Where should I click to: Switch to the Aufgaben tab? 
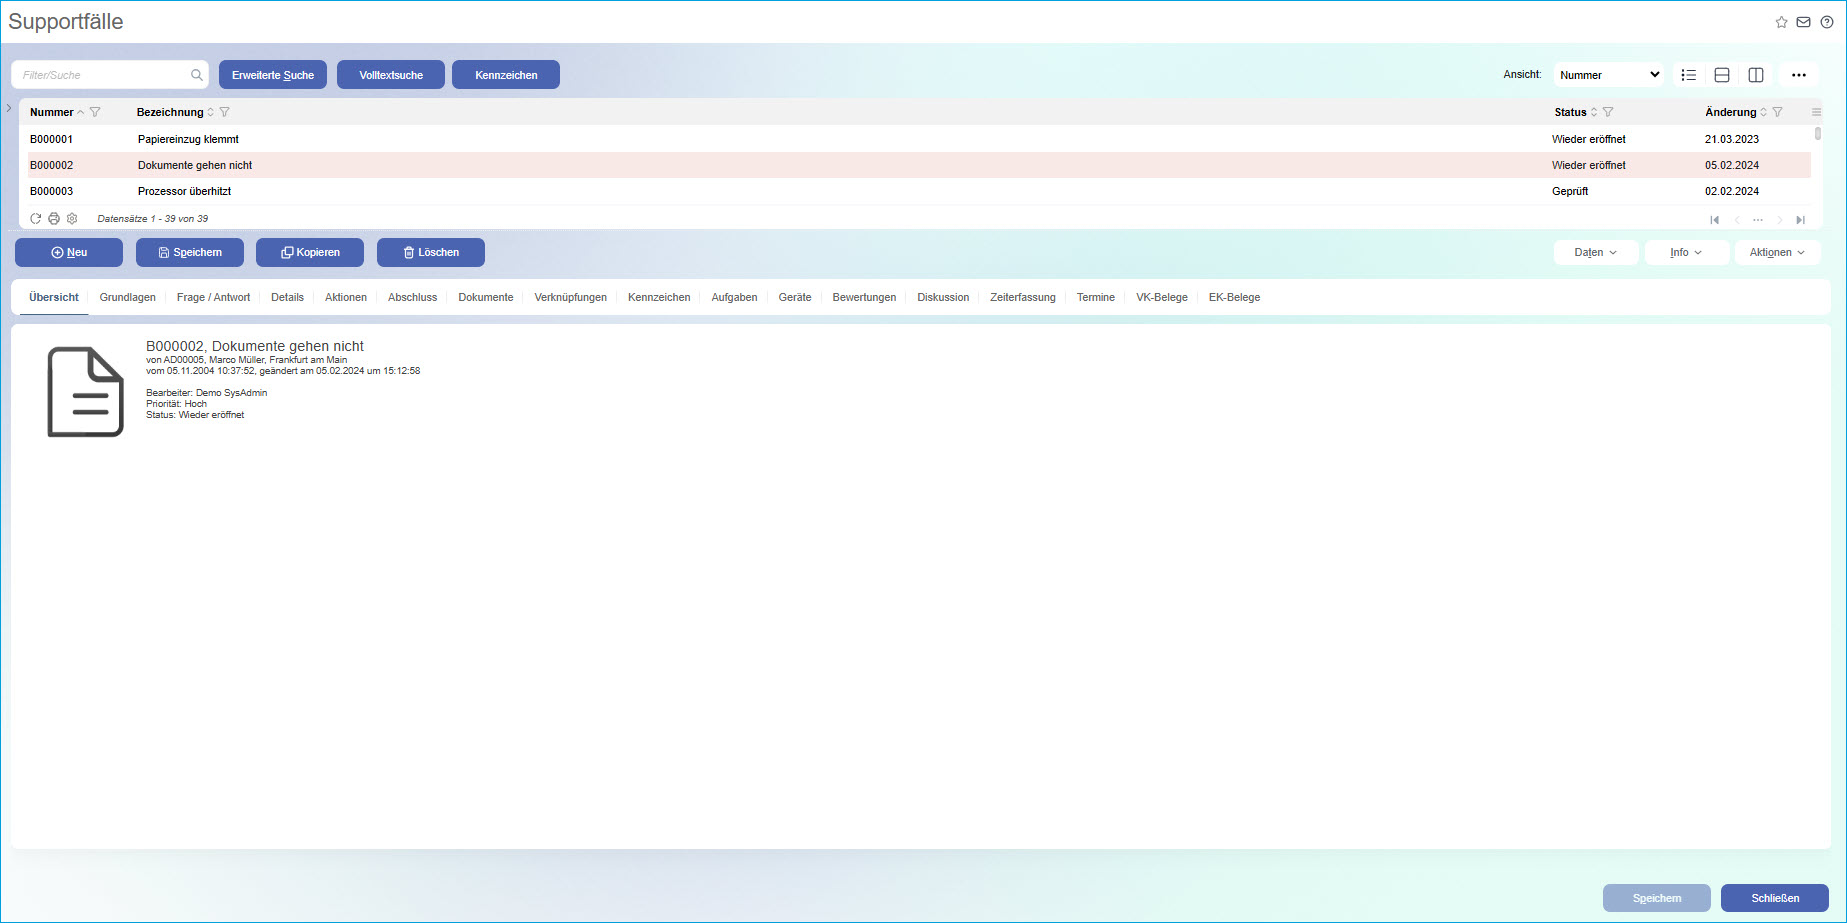[734, 298]
